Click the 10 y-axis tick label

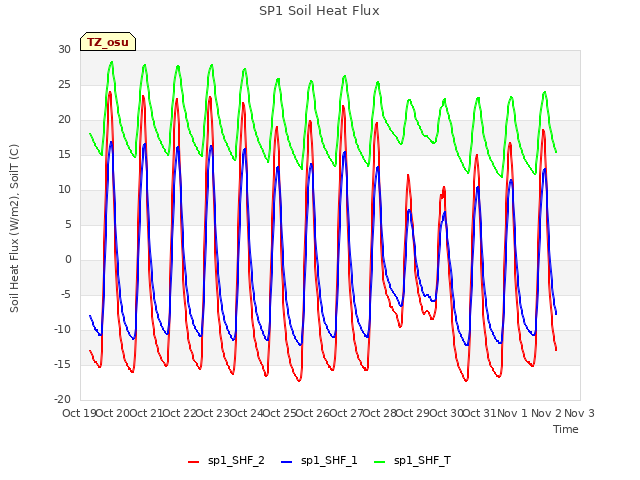click(x=64, y=189)
